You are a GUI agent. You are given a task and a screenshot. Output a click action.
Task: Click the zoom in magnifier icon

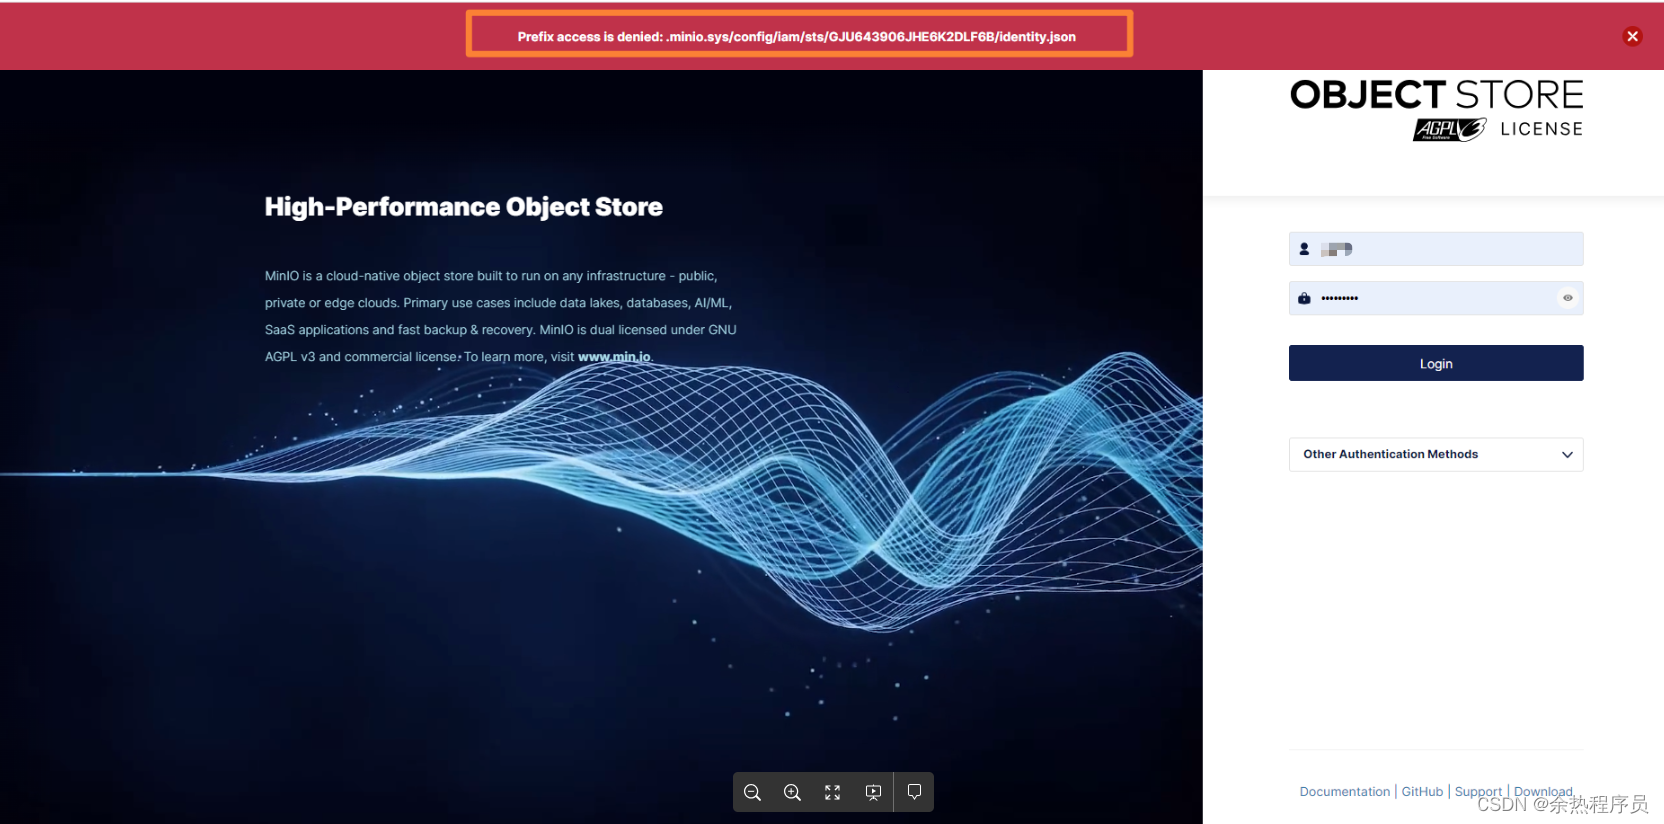pos(792,792)
